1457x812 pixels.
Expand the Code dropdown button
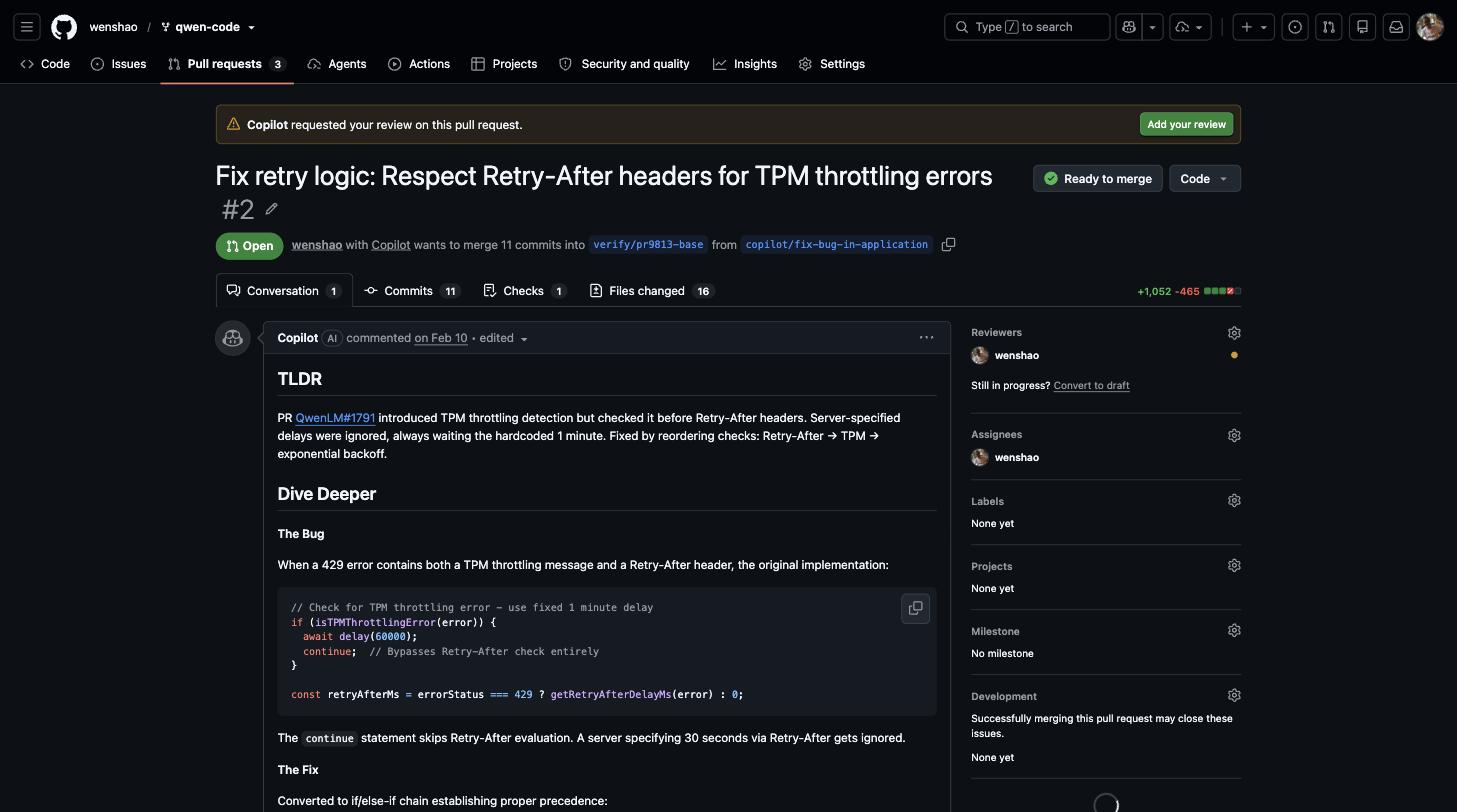click(1204, 179)
